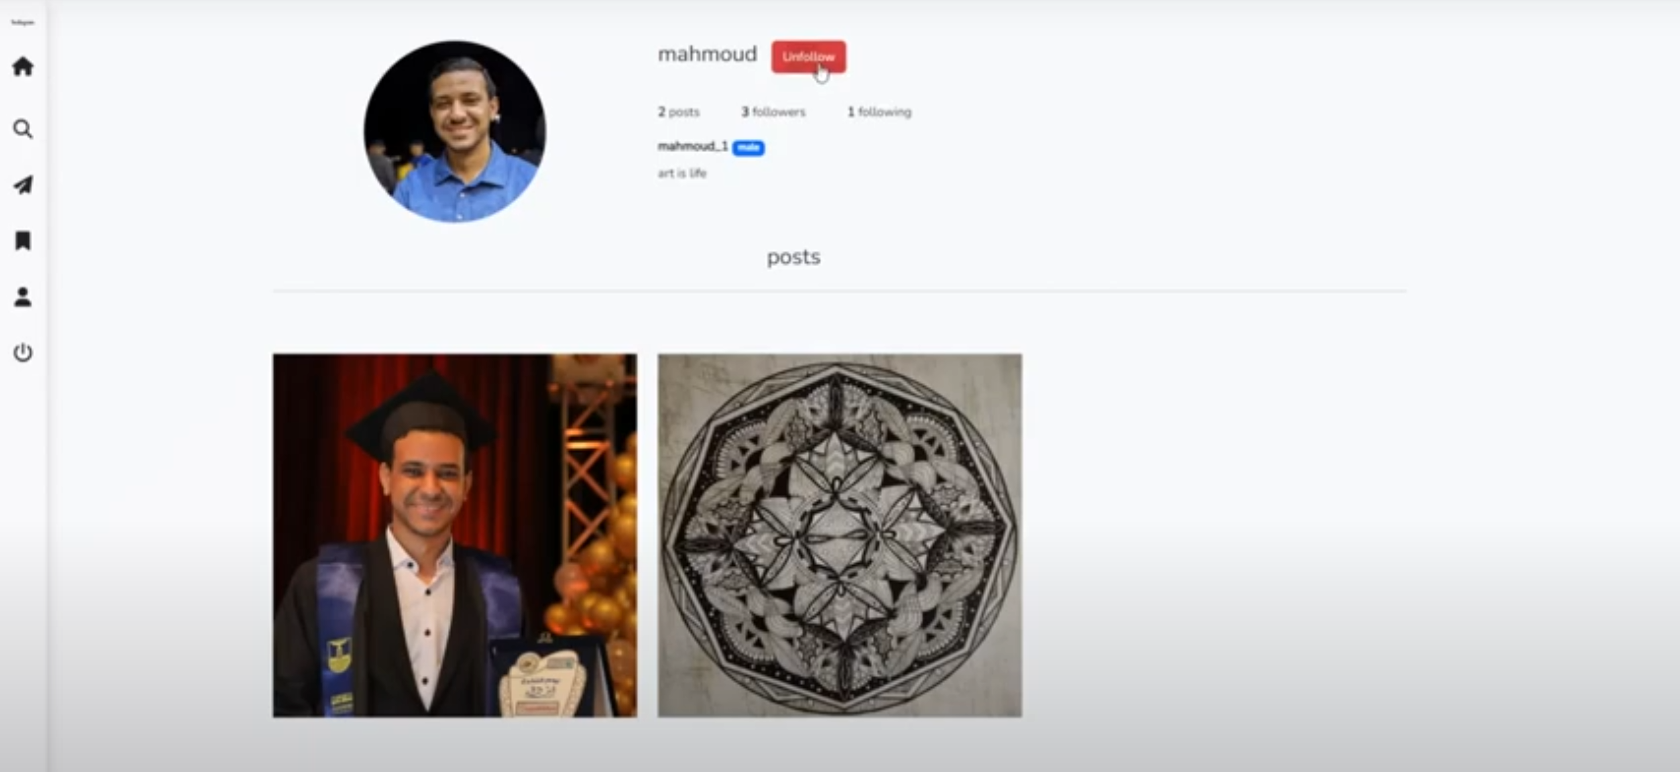
Task: Open the search magnifier icon
Action: [22, 129]
